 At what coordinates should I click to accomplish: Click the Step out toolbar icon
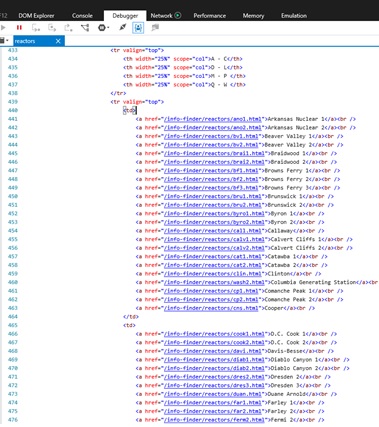(68, 28)
